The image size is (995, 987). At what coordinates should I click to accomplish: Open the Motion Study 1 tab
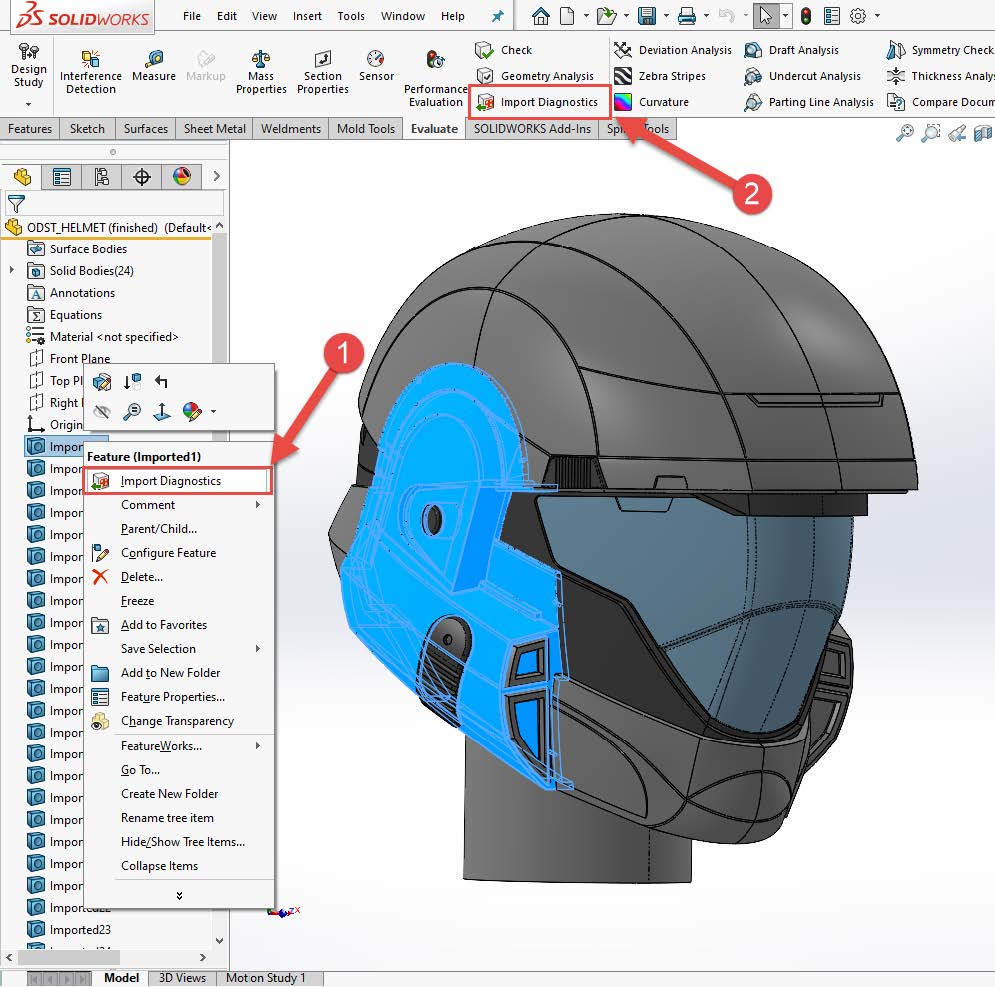pyautogui.click(x=266, y=977)
